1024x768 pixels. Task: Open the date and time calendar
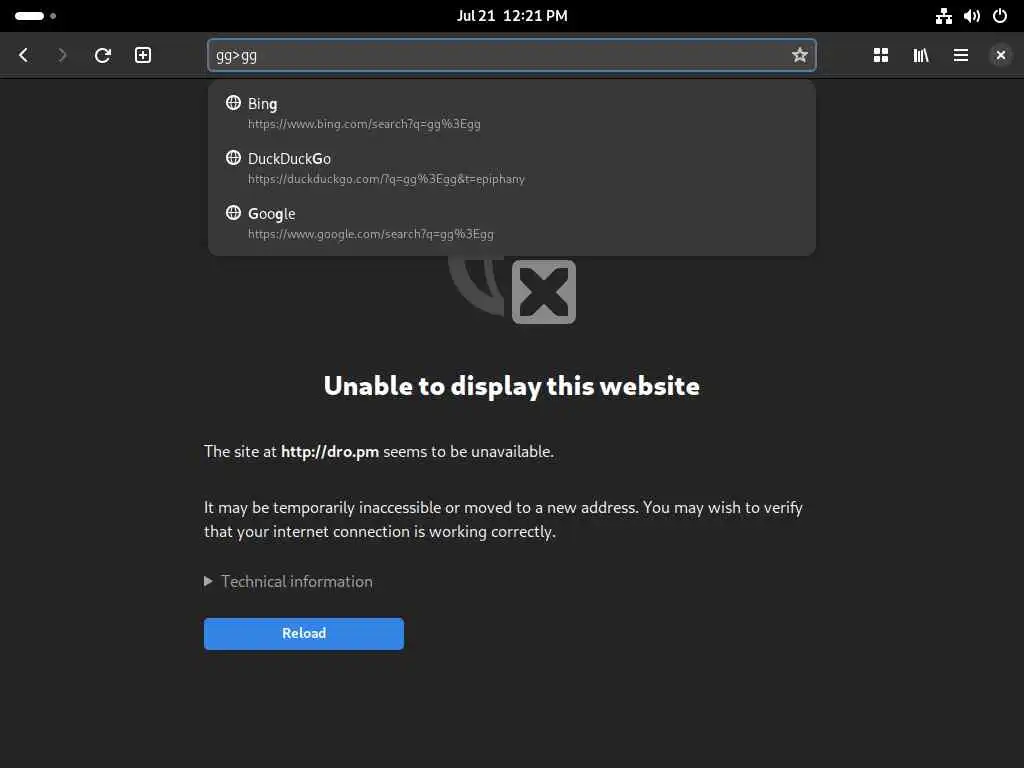tap(512, 16)
